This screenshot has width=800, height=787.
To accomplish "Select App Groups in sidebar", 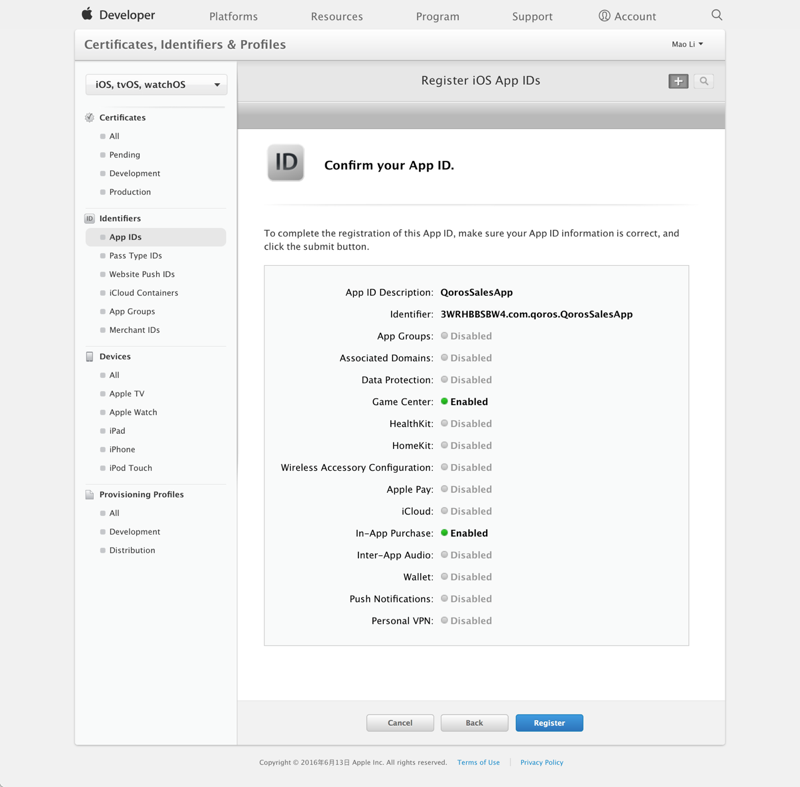I will (132, 312).
